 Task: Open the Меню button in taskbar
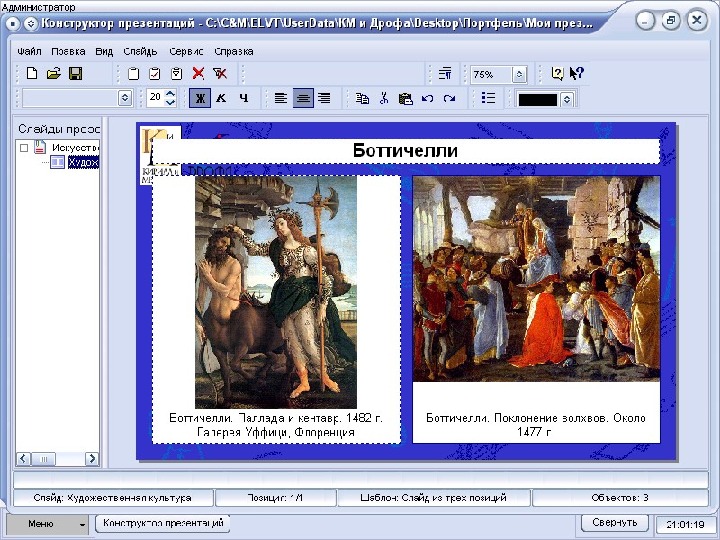[x=47, y=524]
